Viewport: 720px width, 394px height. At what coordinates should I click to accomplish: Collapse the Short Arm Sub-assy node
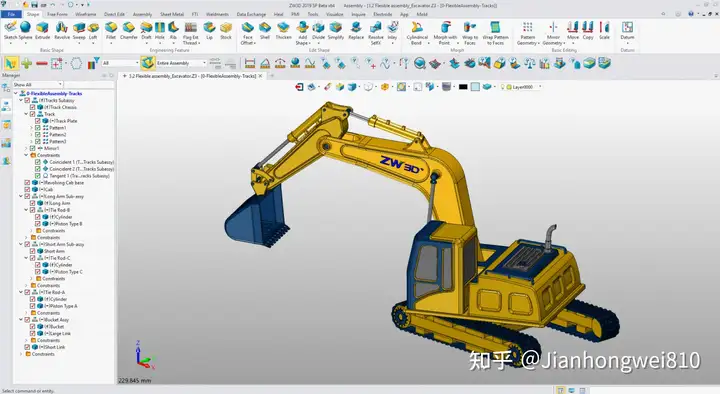(21, 244)
